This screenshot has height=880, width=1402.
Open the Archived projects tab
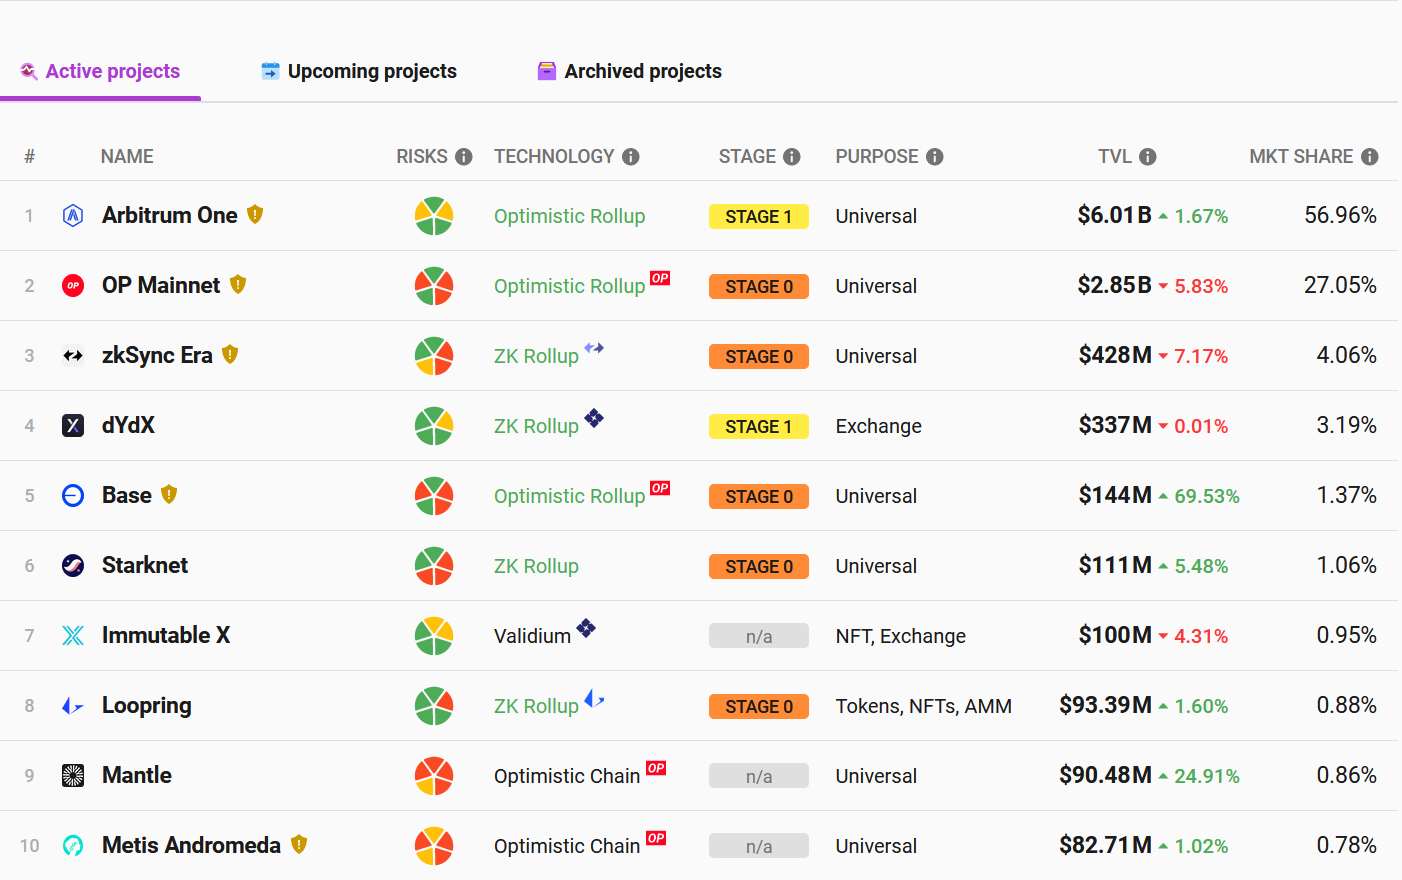pyautogui.click(x=630, y=71)
